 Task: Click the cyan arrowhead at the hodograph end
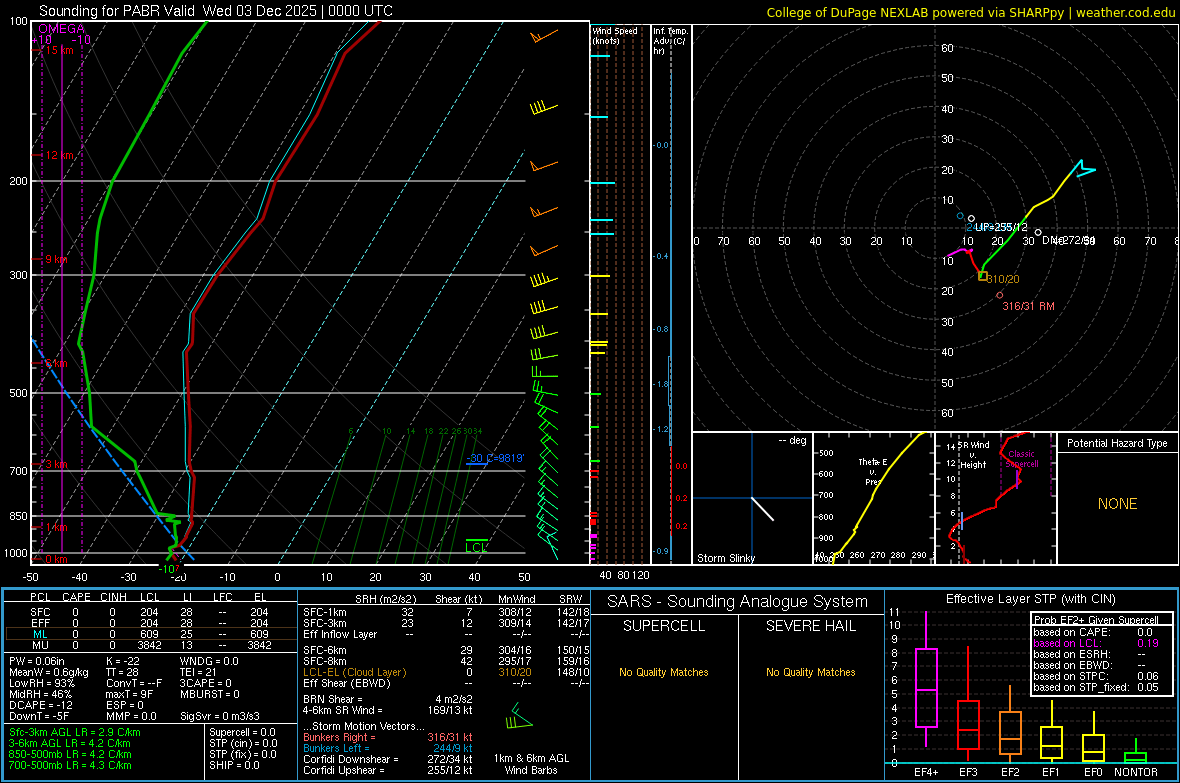pos(1084,169)
